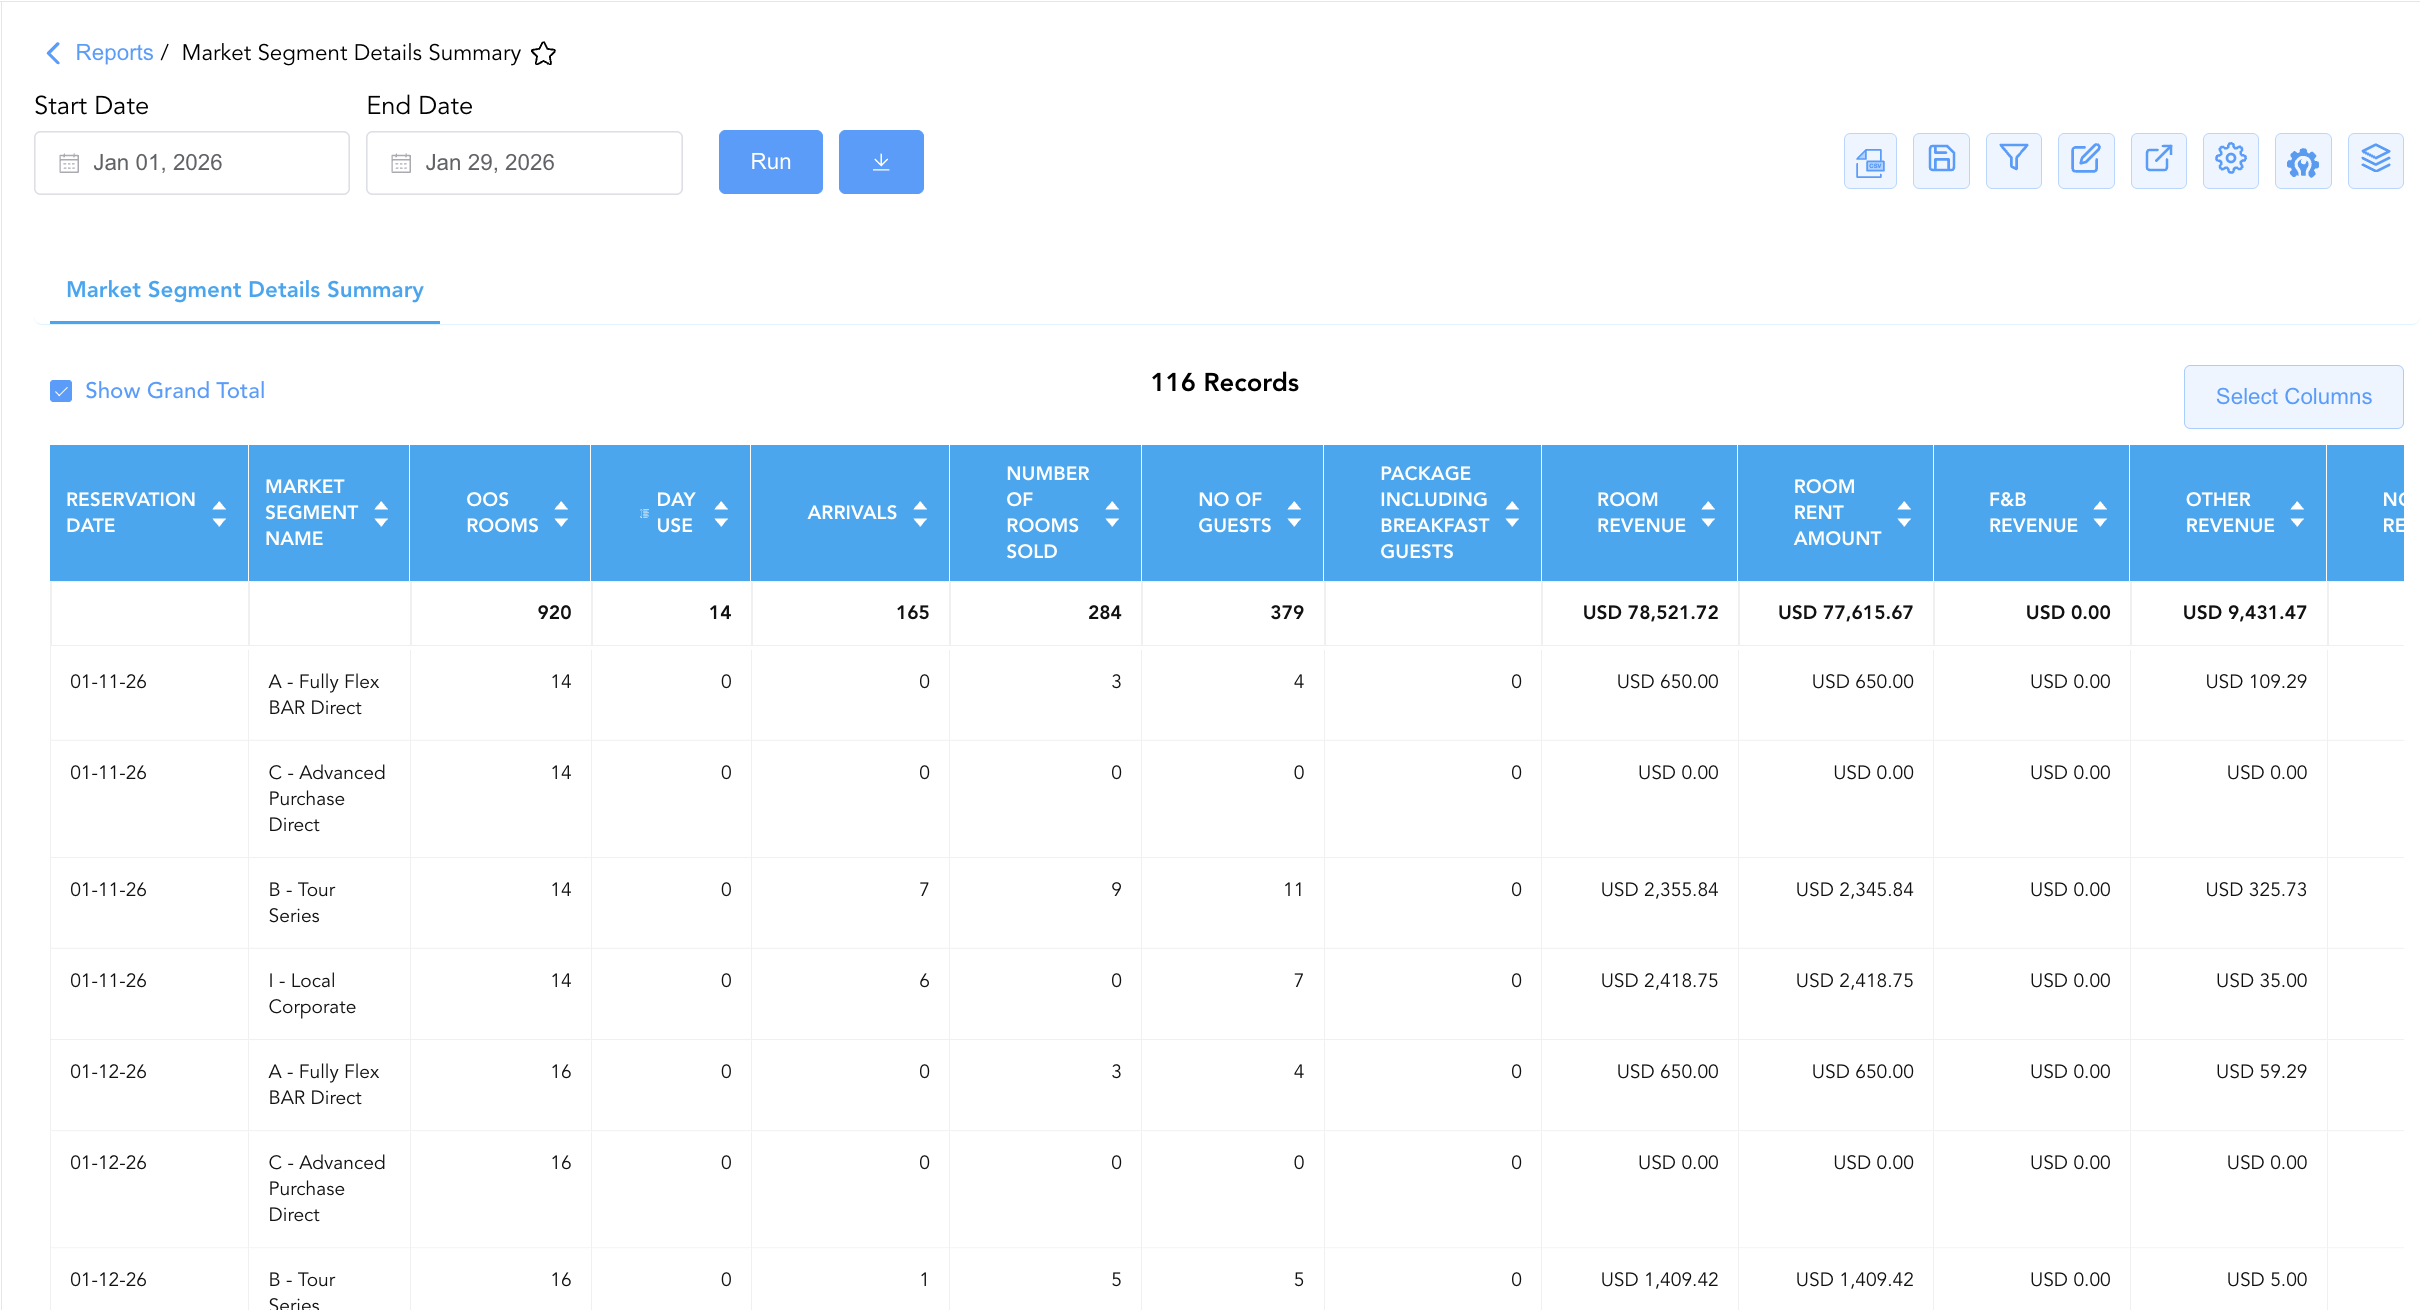Sort by Arrivals column arrows
The height and width of the screenshot is (1310, 2420).
tap(920, 514)
